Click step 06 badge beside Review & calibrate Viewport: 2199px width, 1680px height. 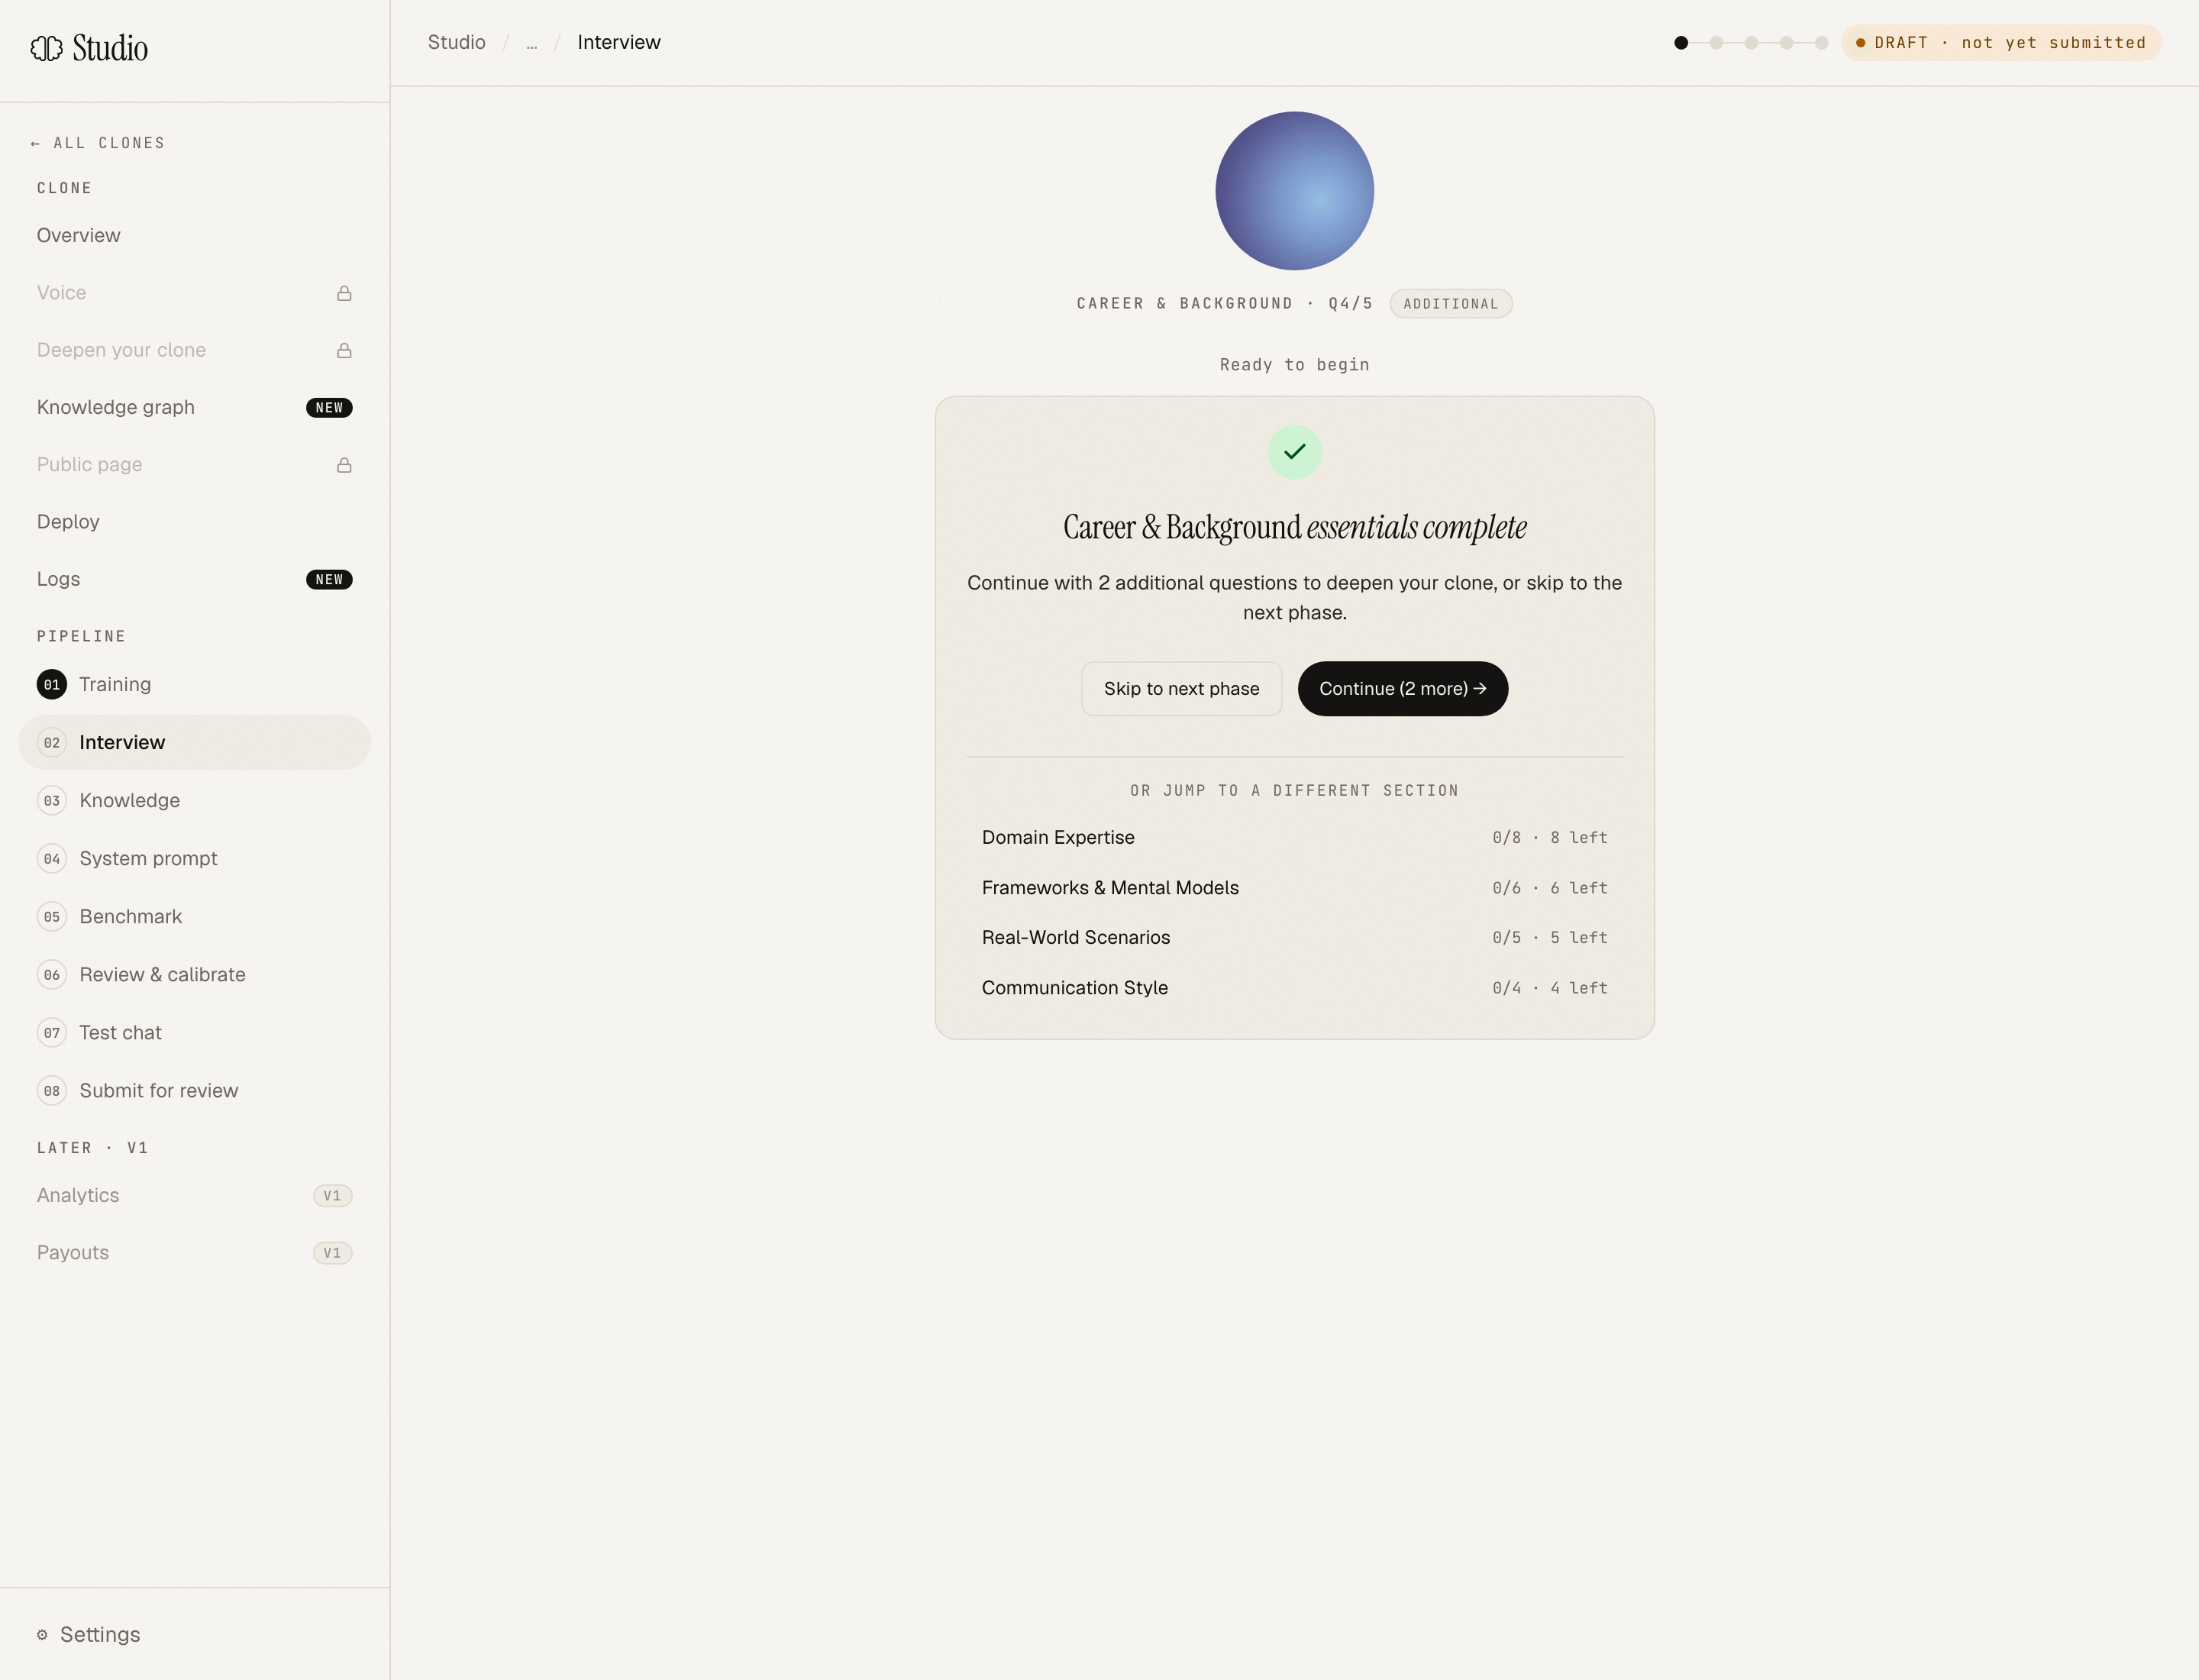point(52,975)
